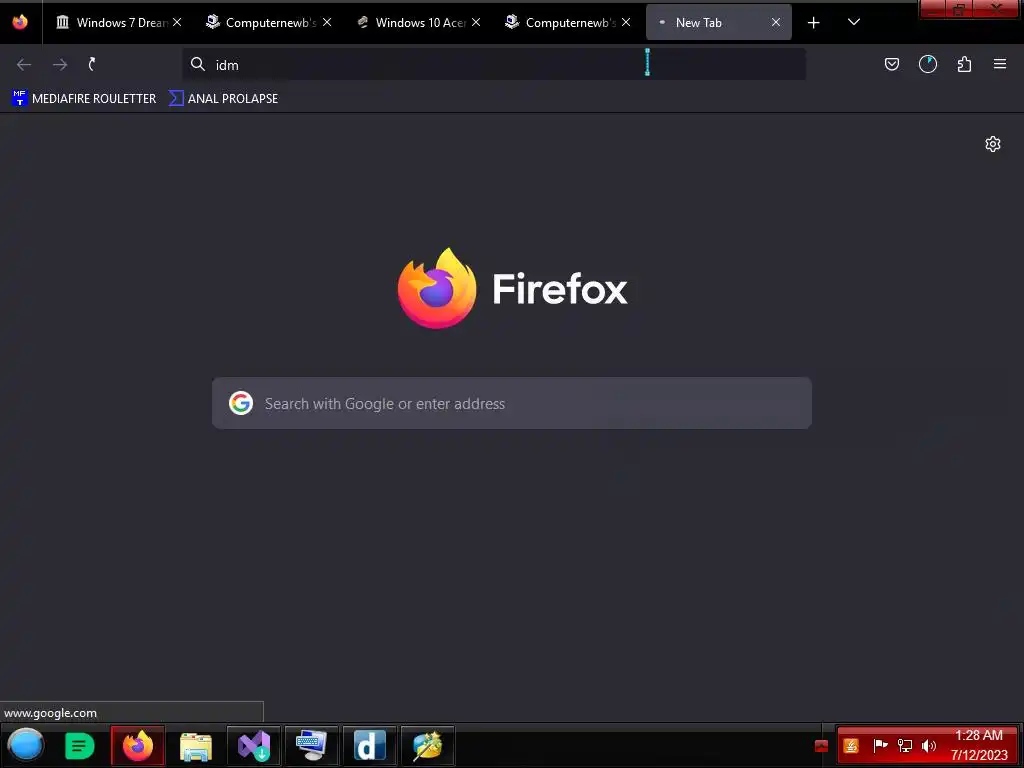Open the second bookmarks toolbar item
The image size is (1024, 768).
pos(223,99)
